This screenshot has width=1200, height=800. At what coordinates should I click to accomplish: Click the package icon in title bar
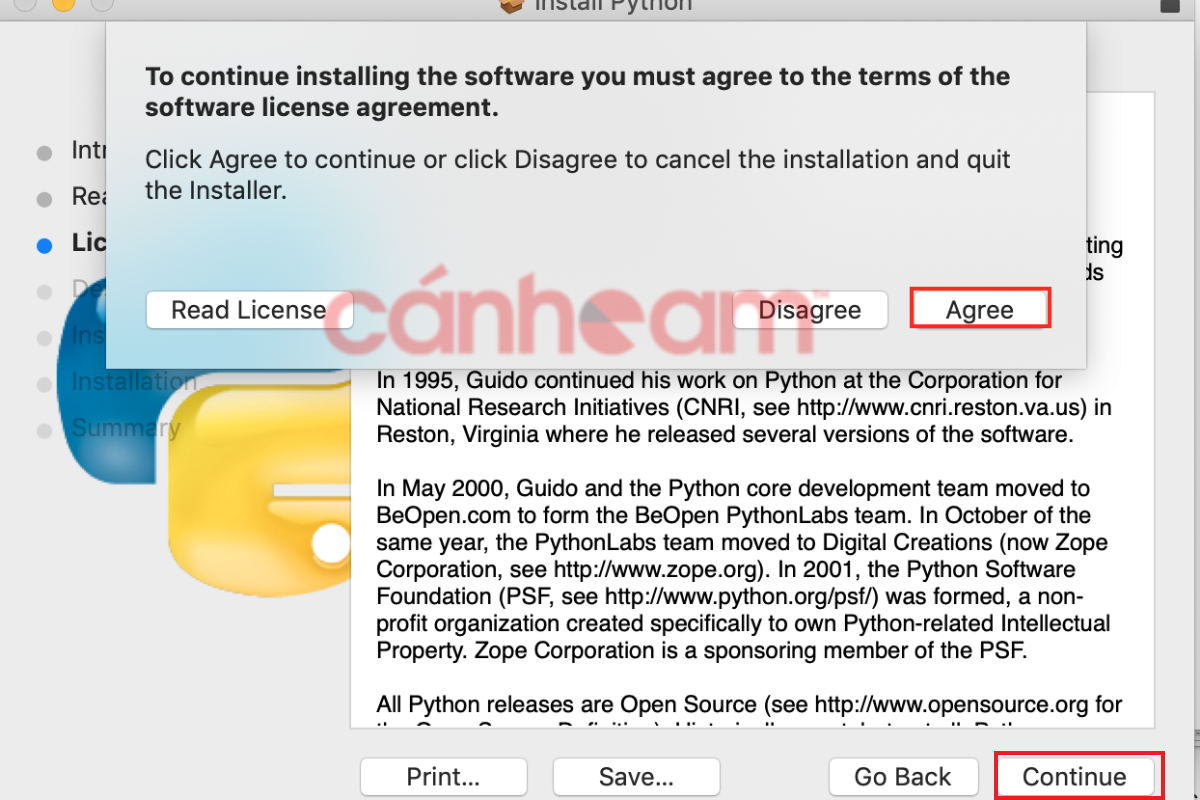[511, 4]
